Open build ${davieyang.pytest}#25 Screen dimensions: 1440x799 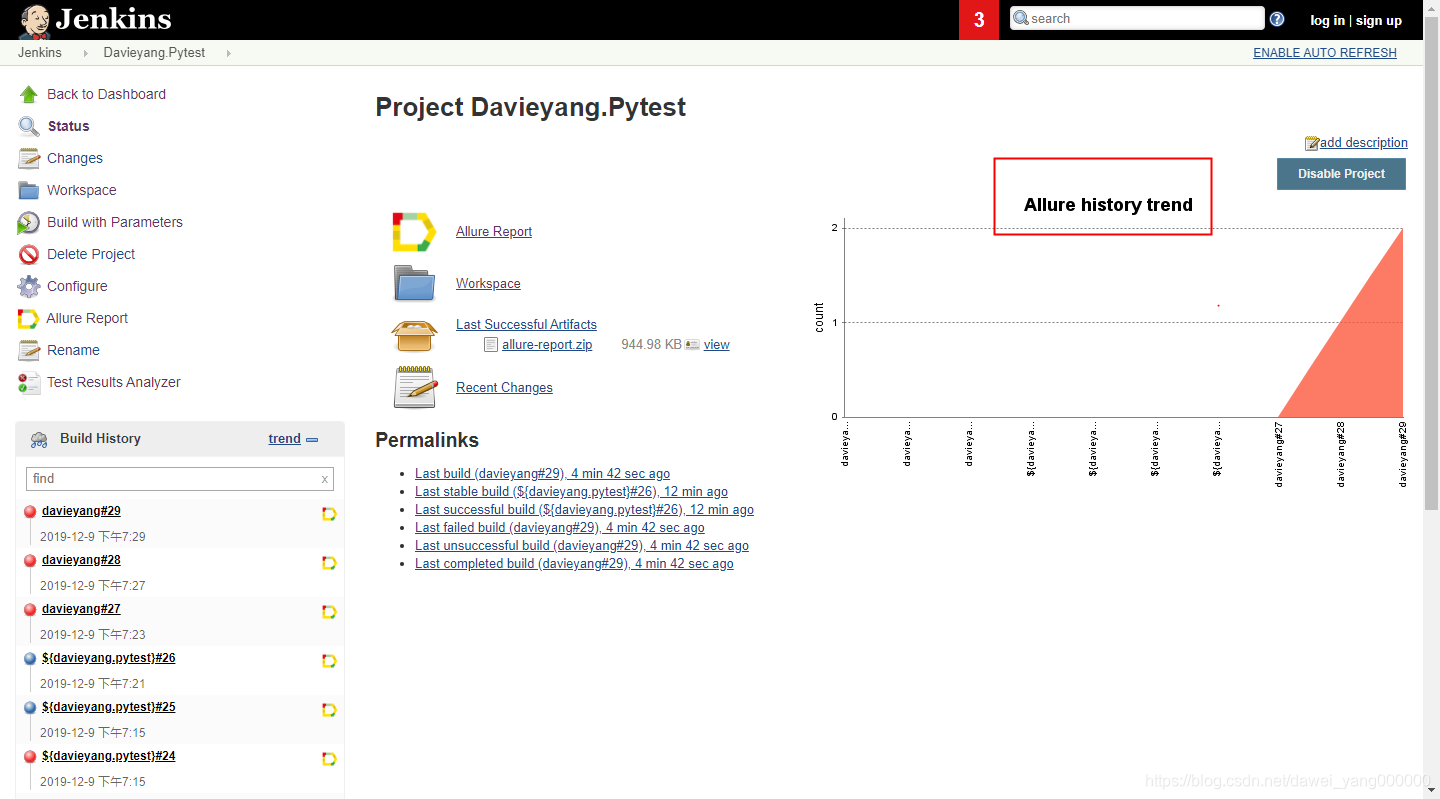tap(109, 707)
